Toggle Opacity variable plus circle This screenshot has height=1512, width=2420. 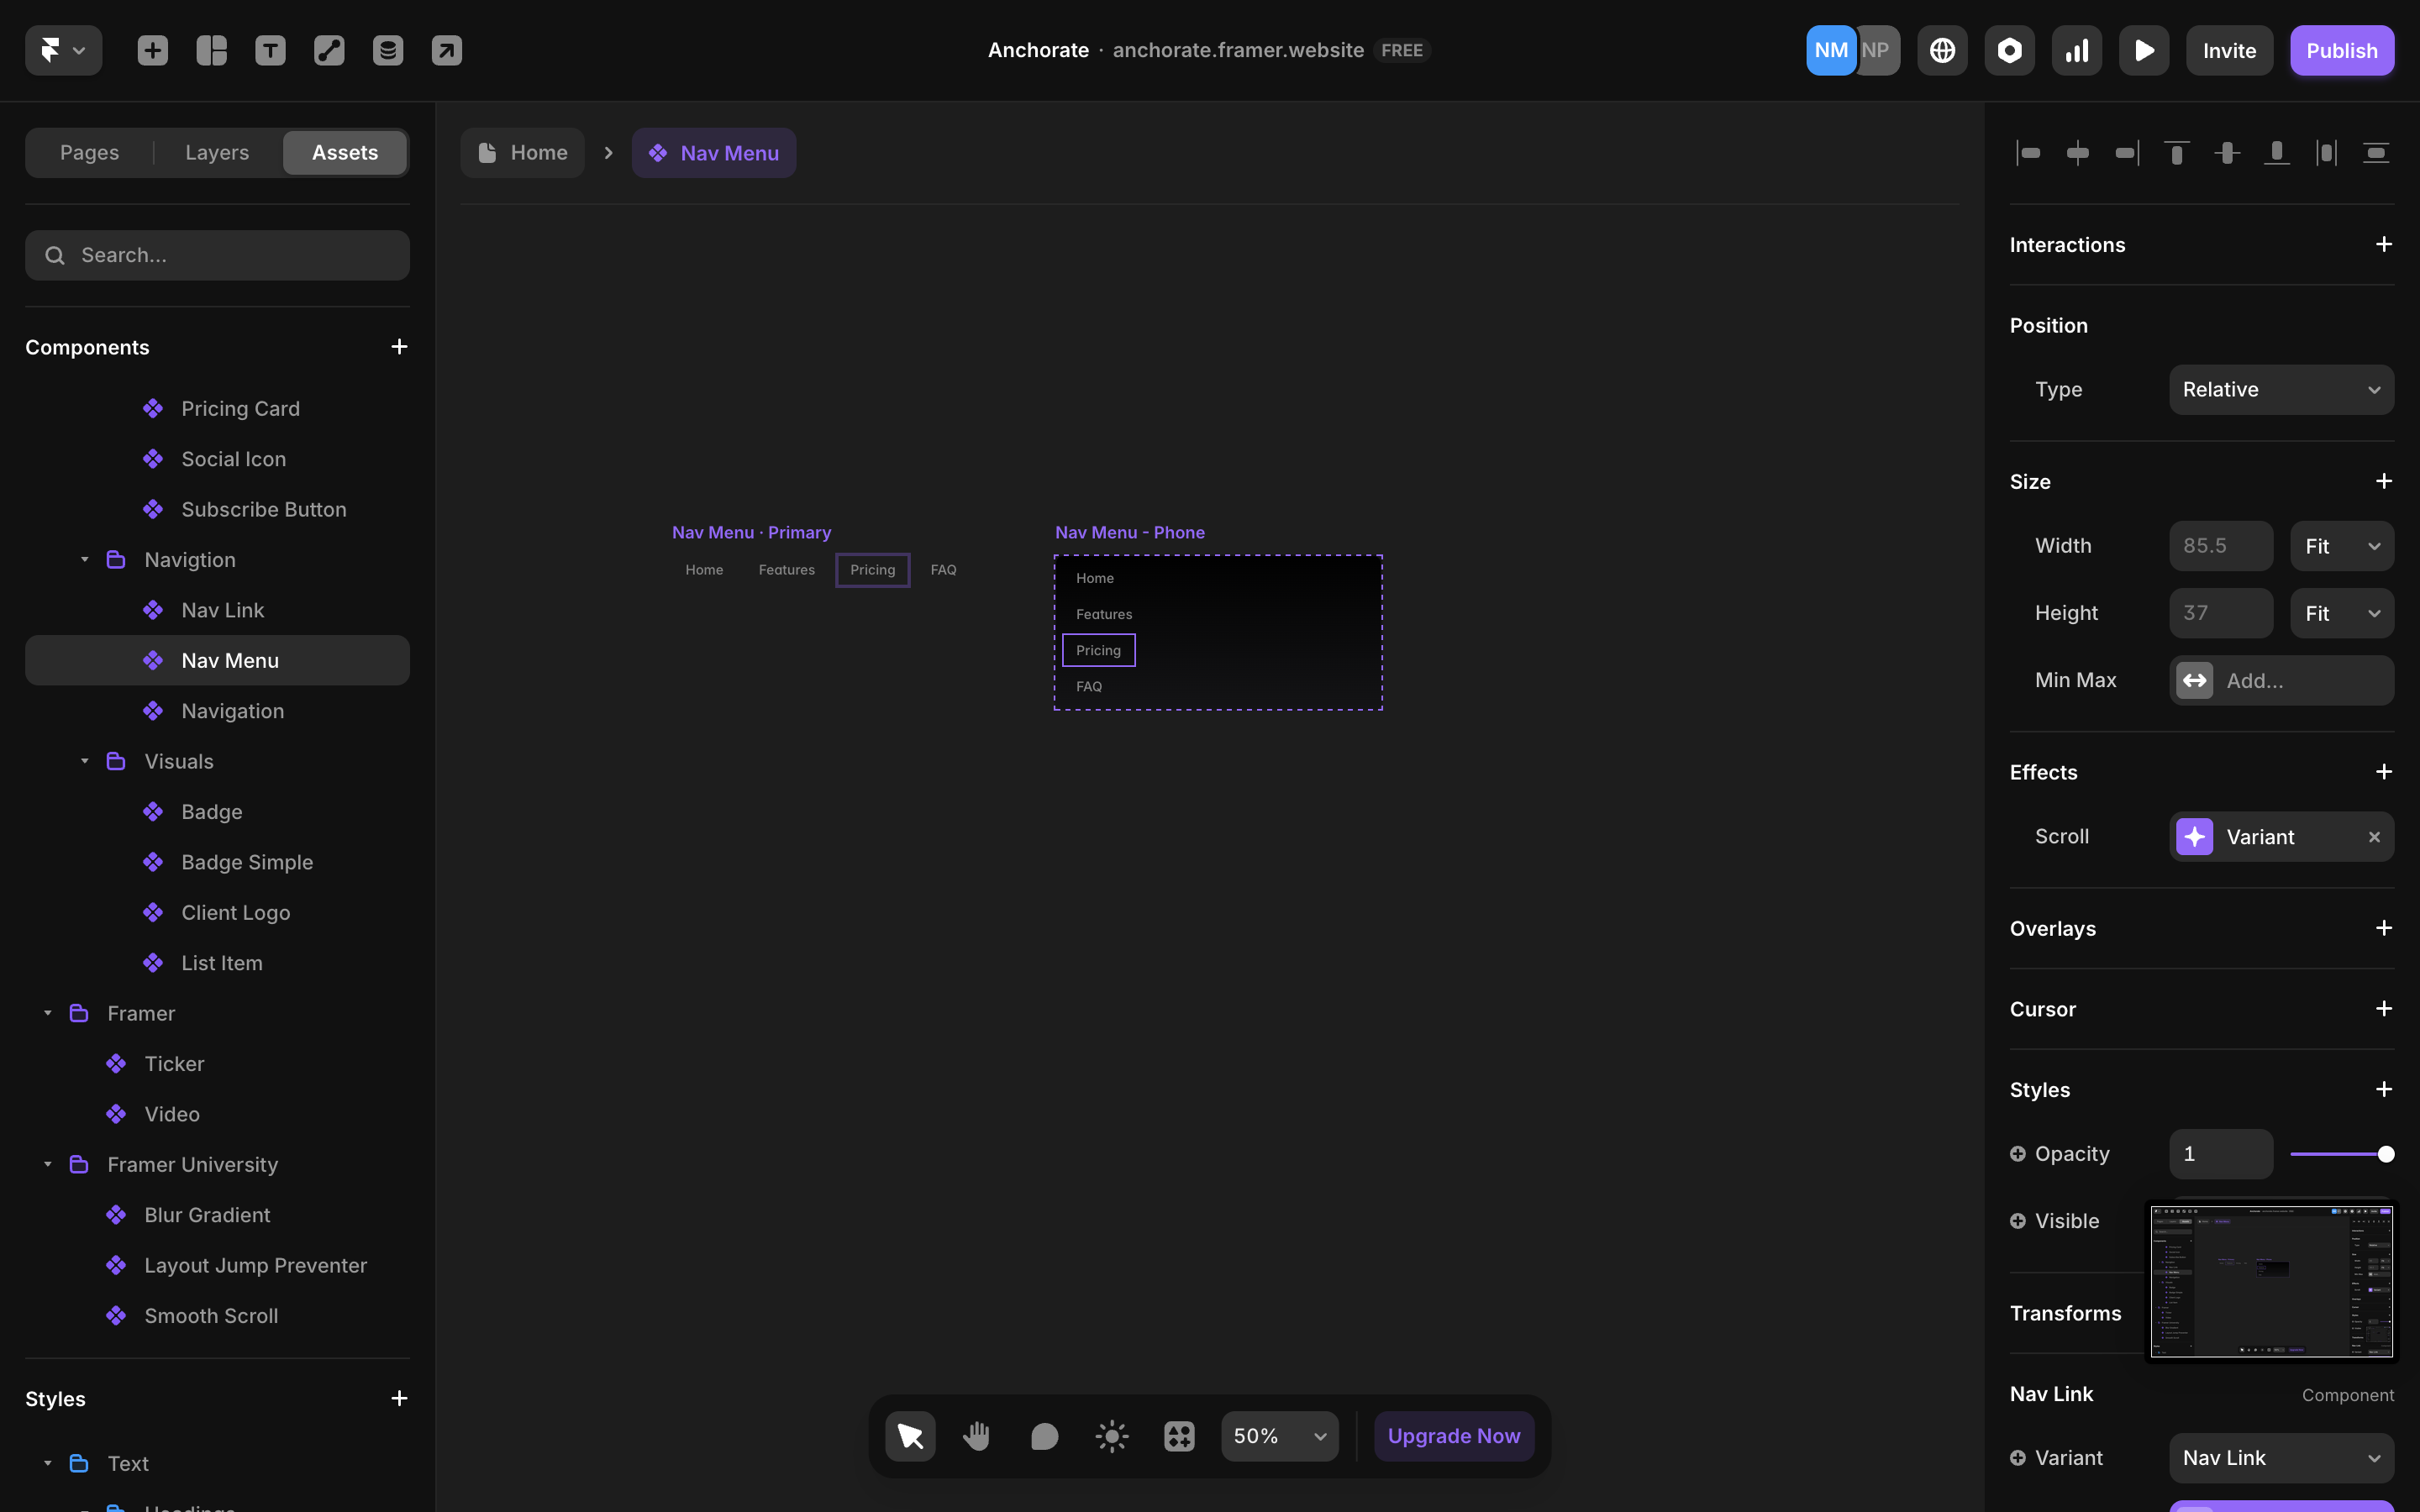[x=2017, y=1154]
